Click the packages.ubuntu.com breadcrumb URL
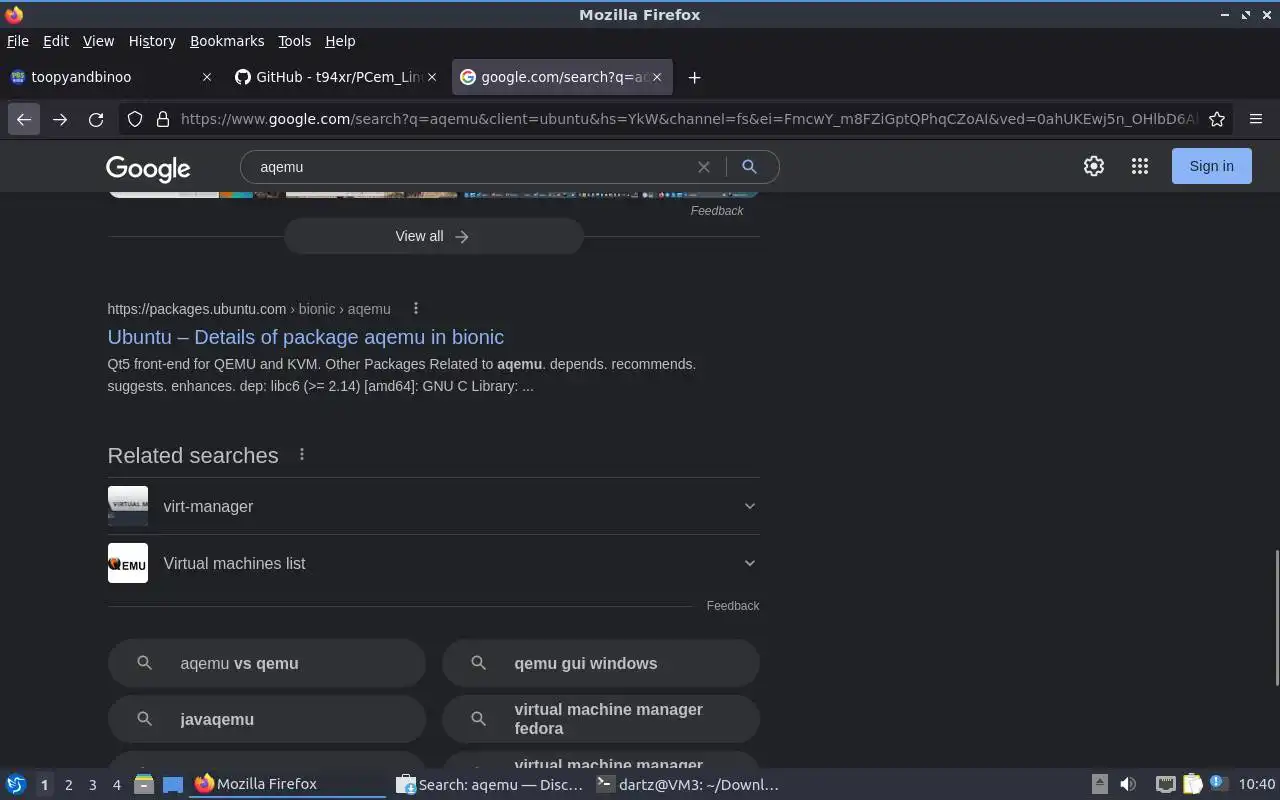Screen dimensions: 1280x800 [x=249, y=309]
